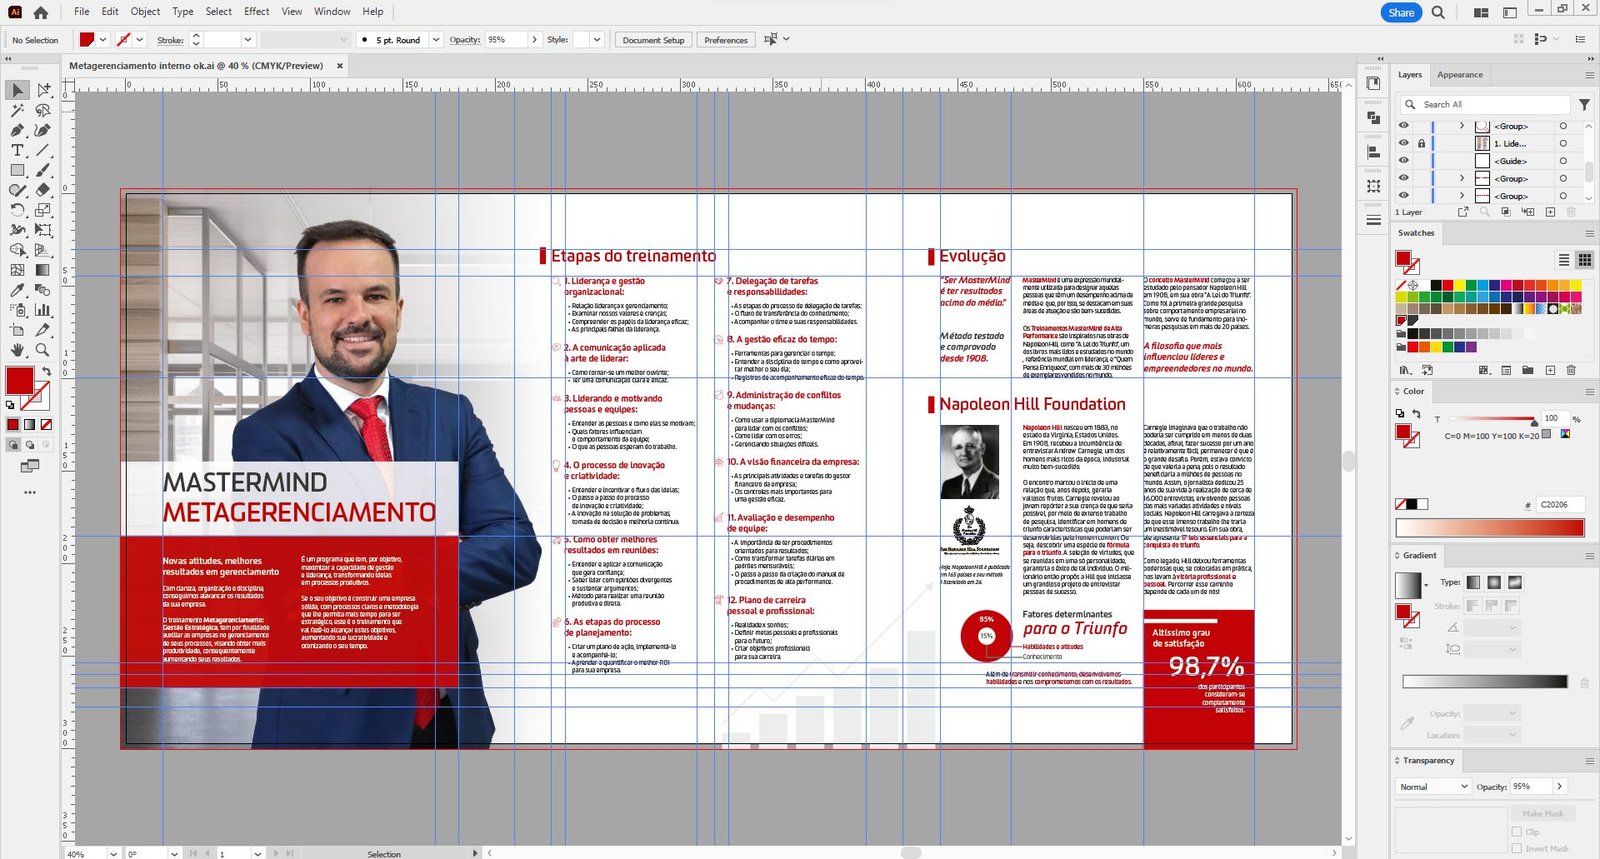The height and width of the screenshot is (859, 1600).
Task: Click the Swatches panel New Swatch icon
Action: click(x=1550, y=370)
